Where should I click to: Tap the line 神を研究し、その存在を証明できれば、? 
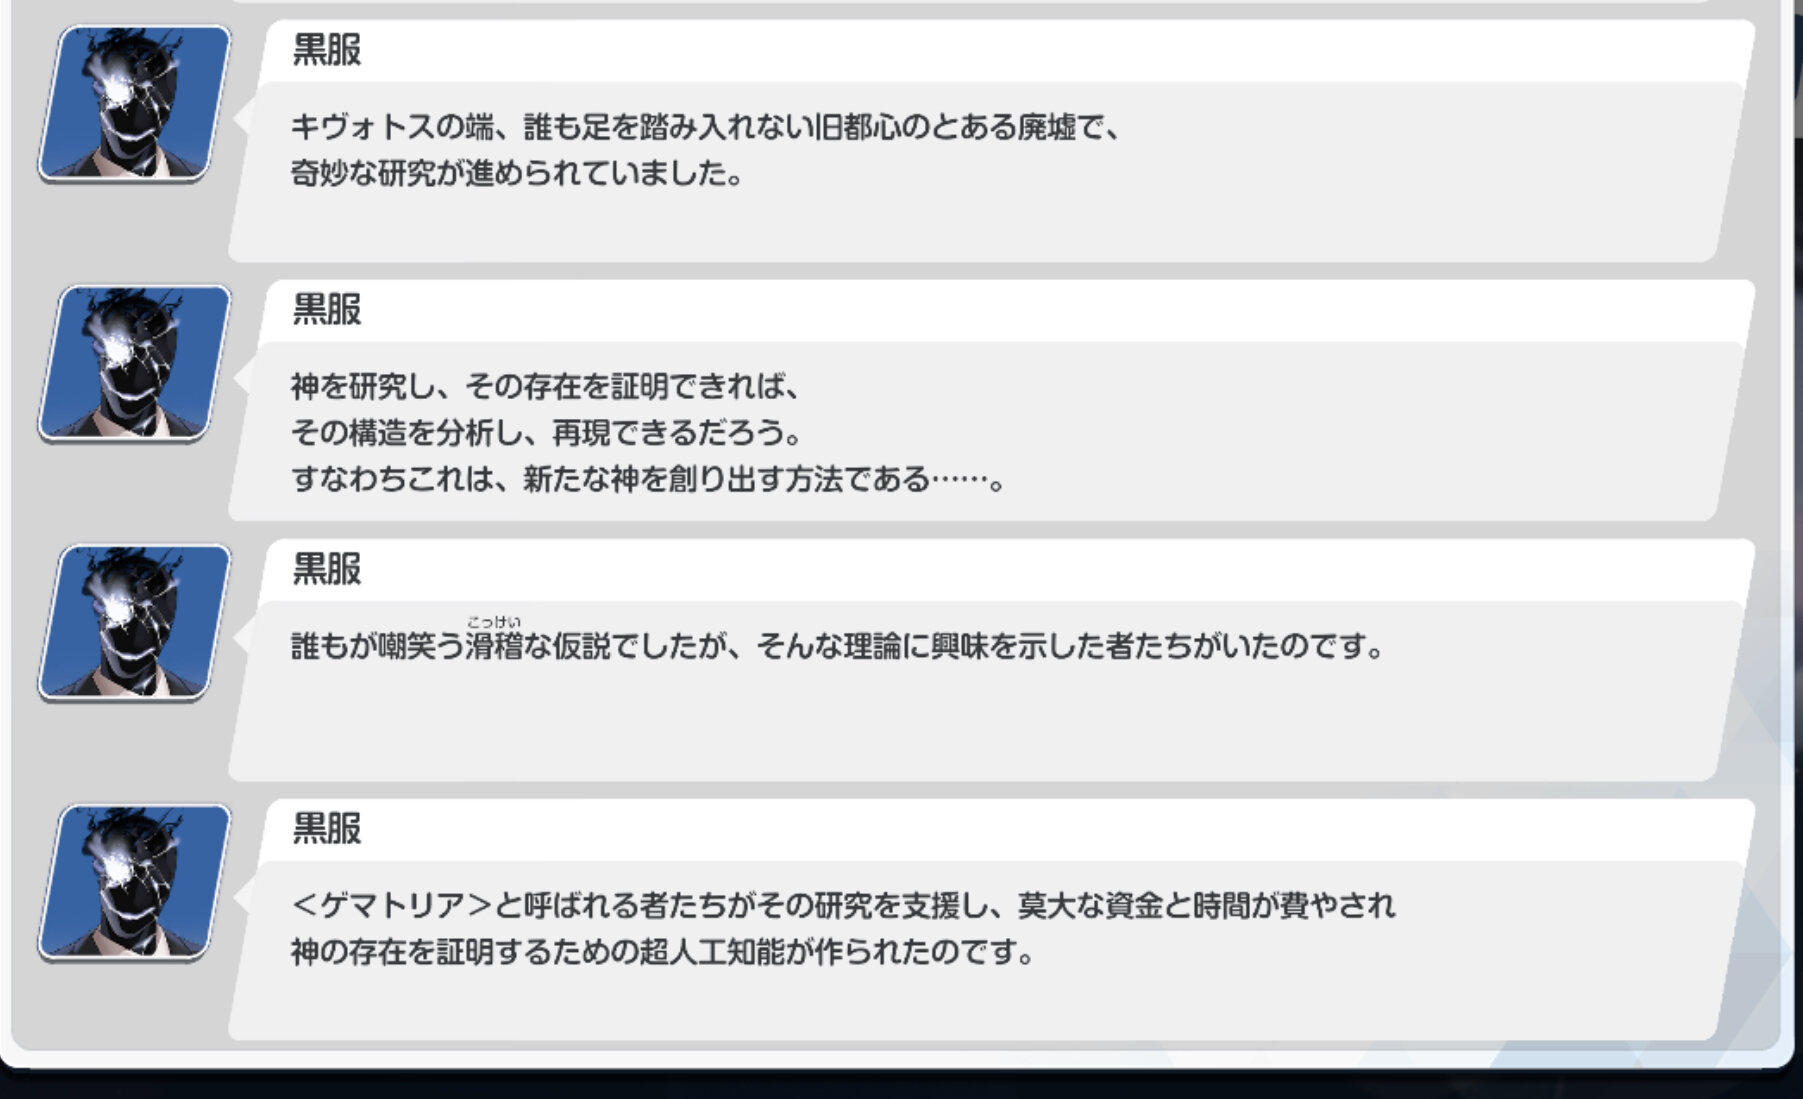click(x=546, y=386)
